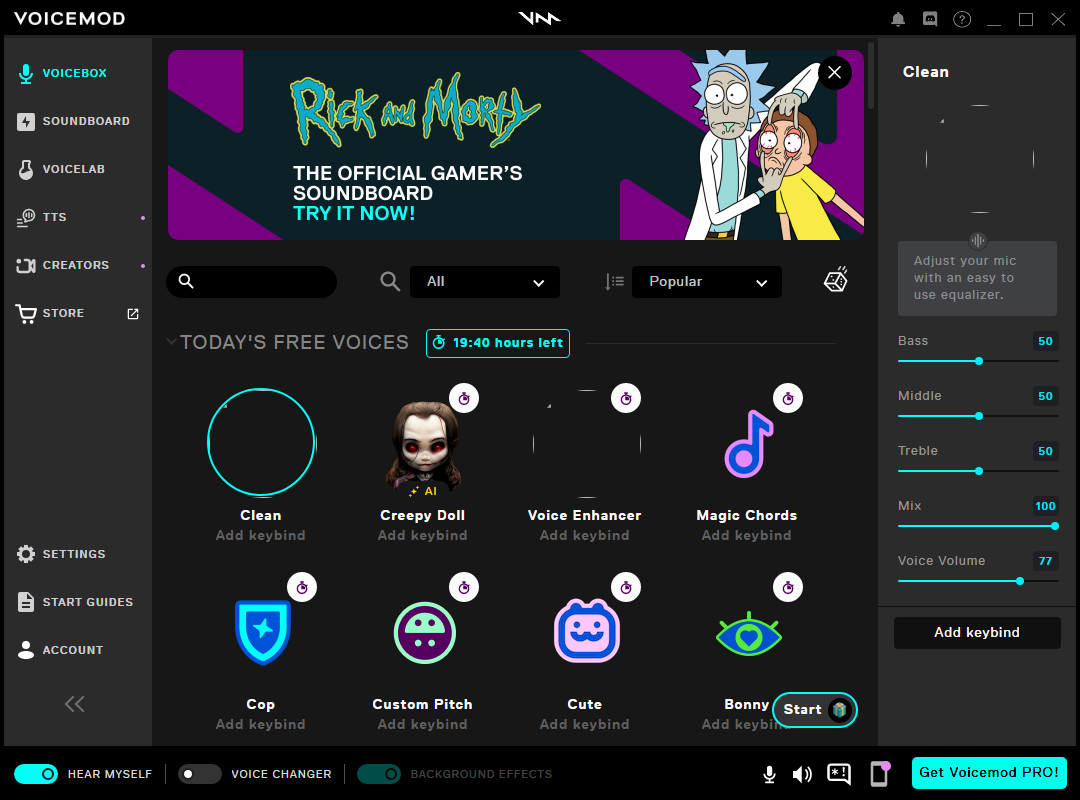Screen dimensions: 1080x800
Task: Add keybind under the Cute voice
Action: click(584, 724)
